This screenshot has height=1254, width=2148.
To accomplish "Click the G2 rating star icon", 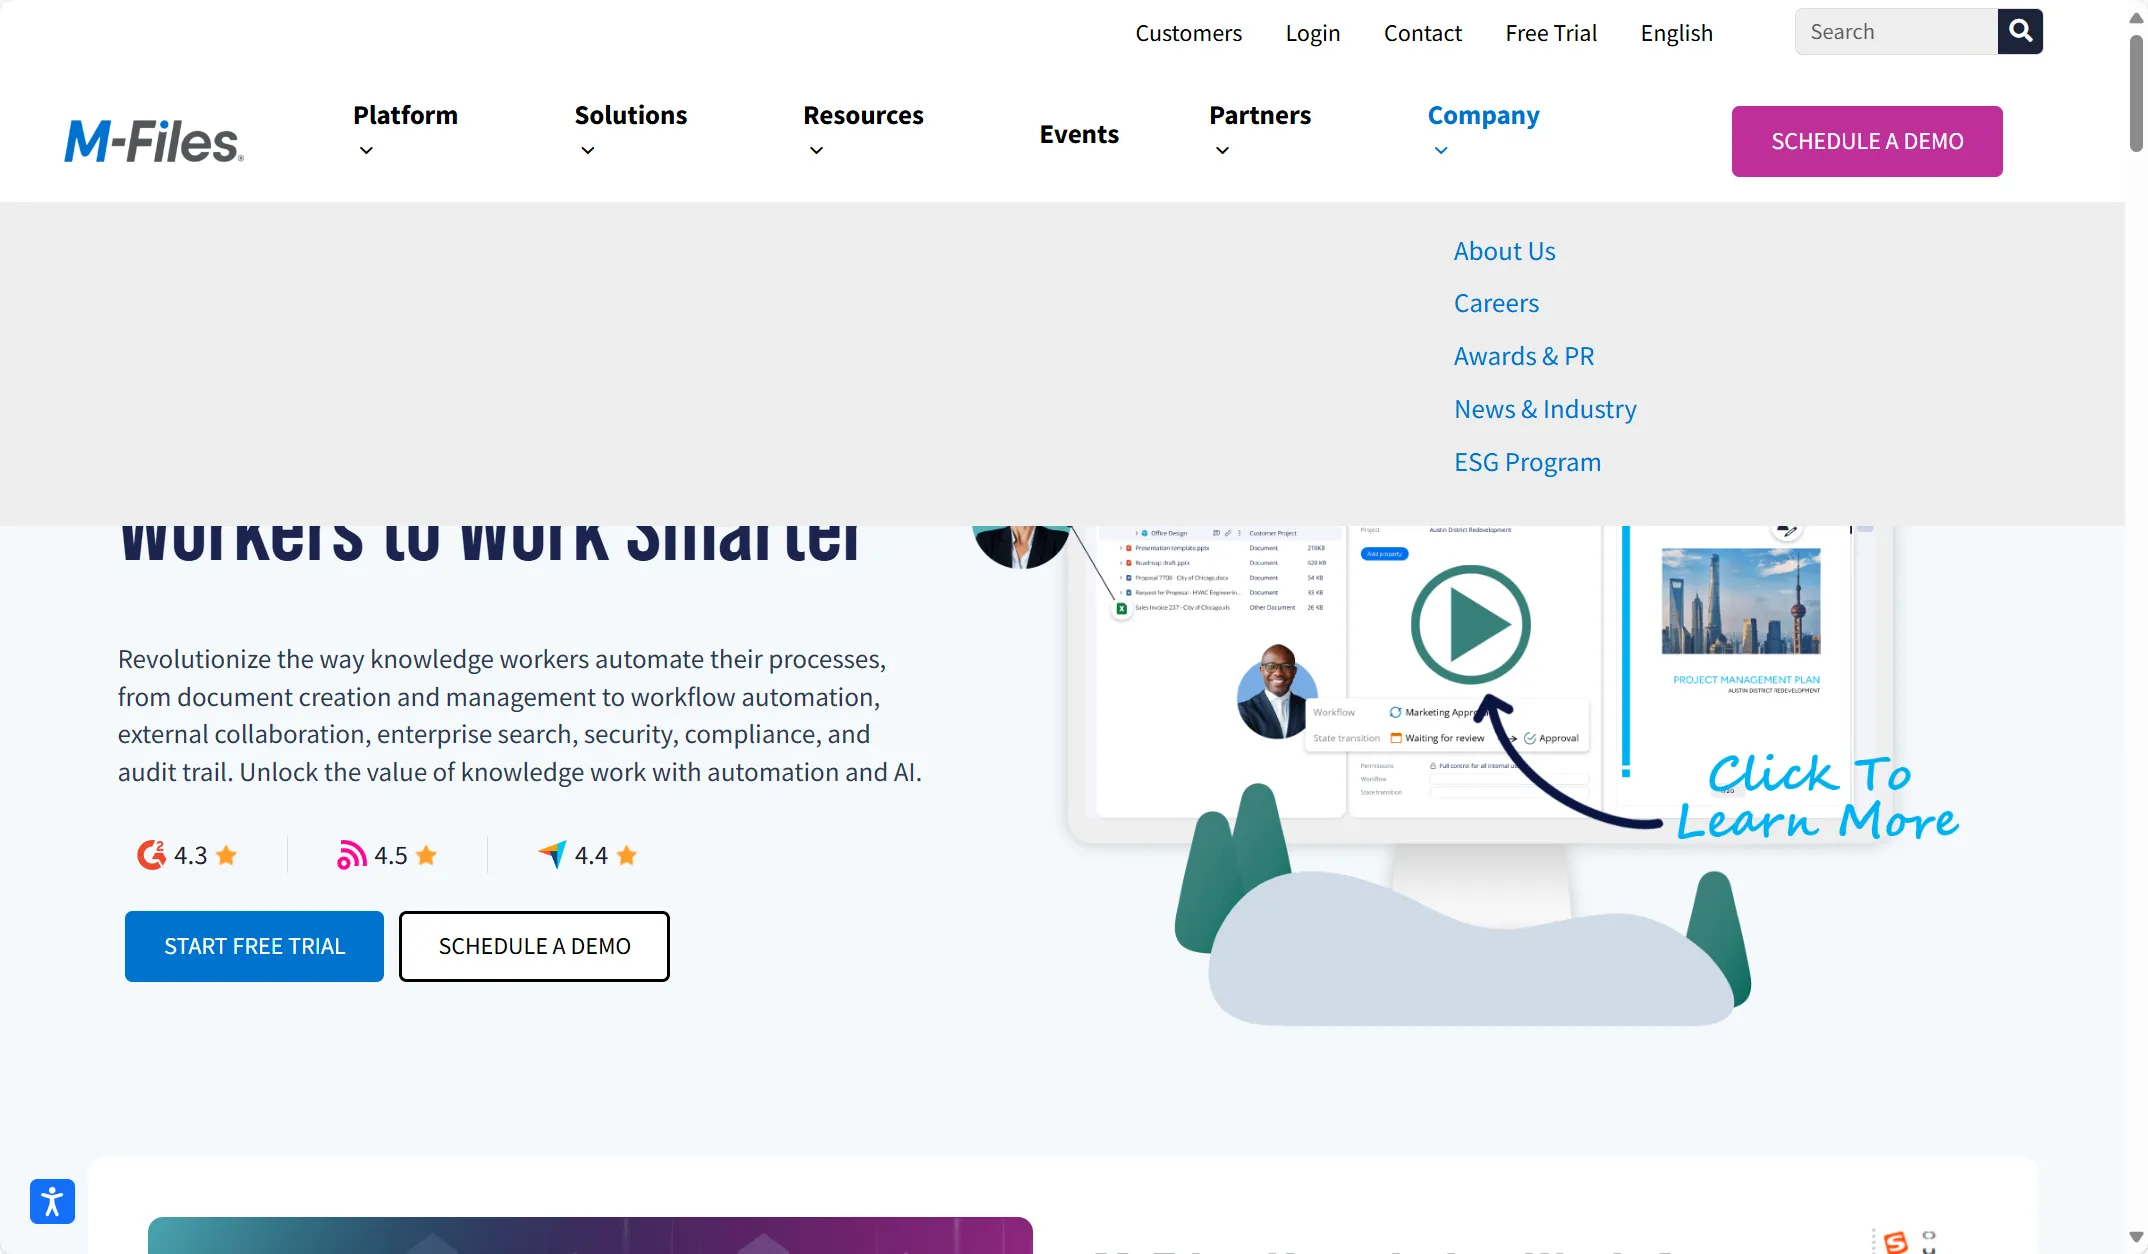I will pyautogui.click(x=227, y=855).
